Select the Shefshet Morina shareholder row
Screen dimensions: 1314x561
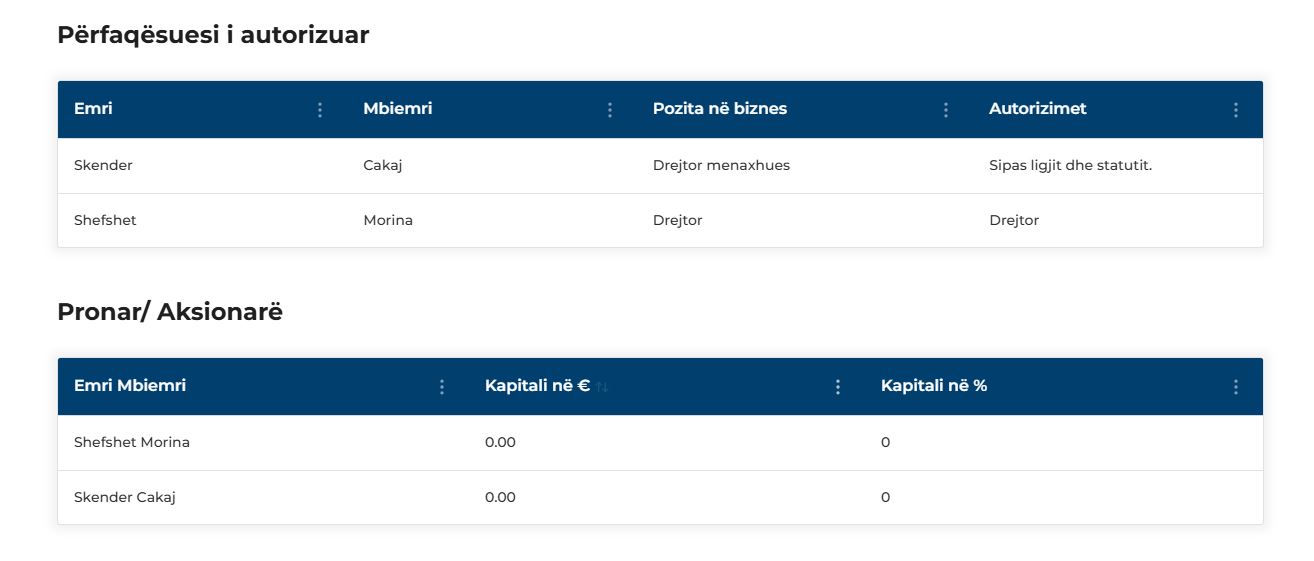tap(660, 442)
